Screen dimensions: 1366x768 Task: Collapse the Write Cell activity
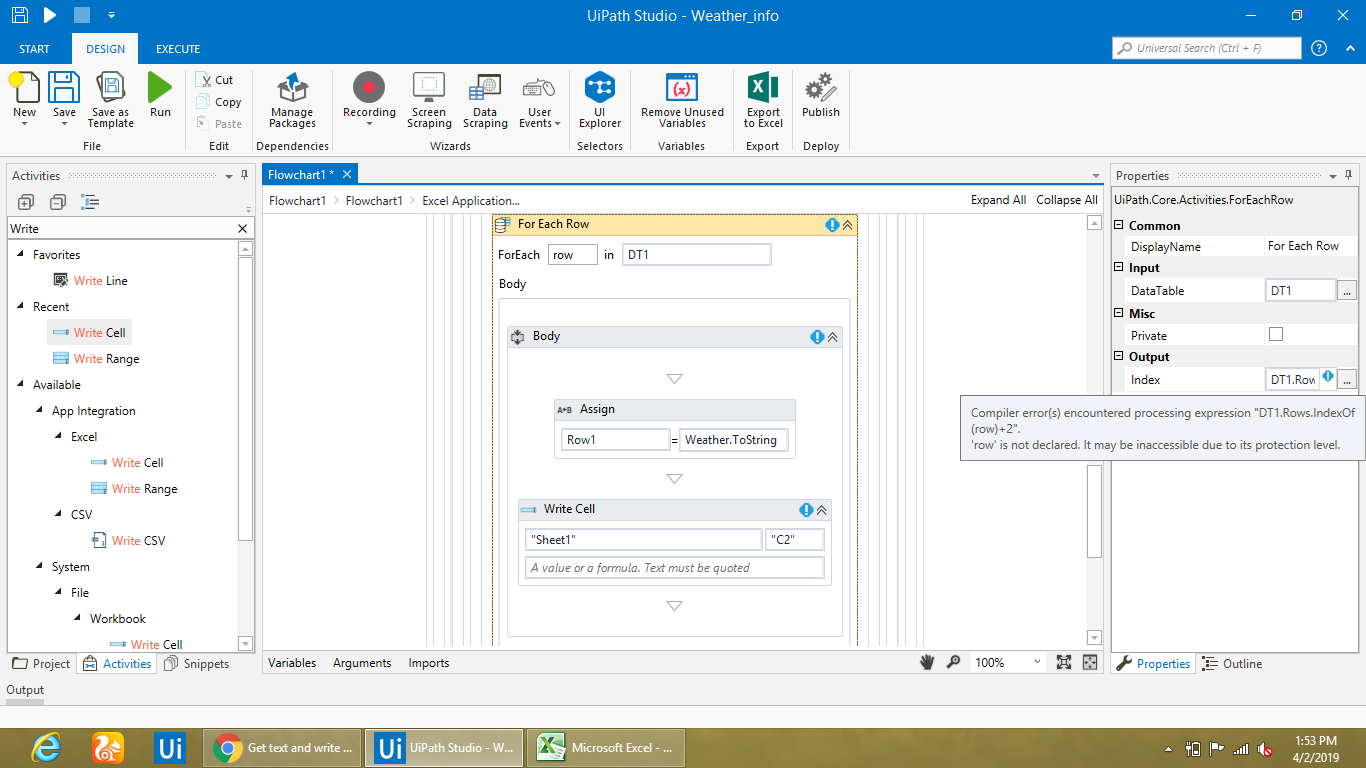tap(822, 510)
